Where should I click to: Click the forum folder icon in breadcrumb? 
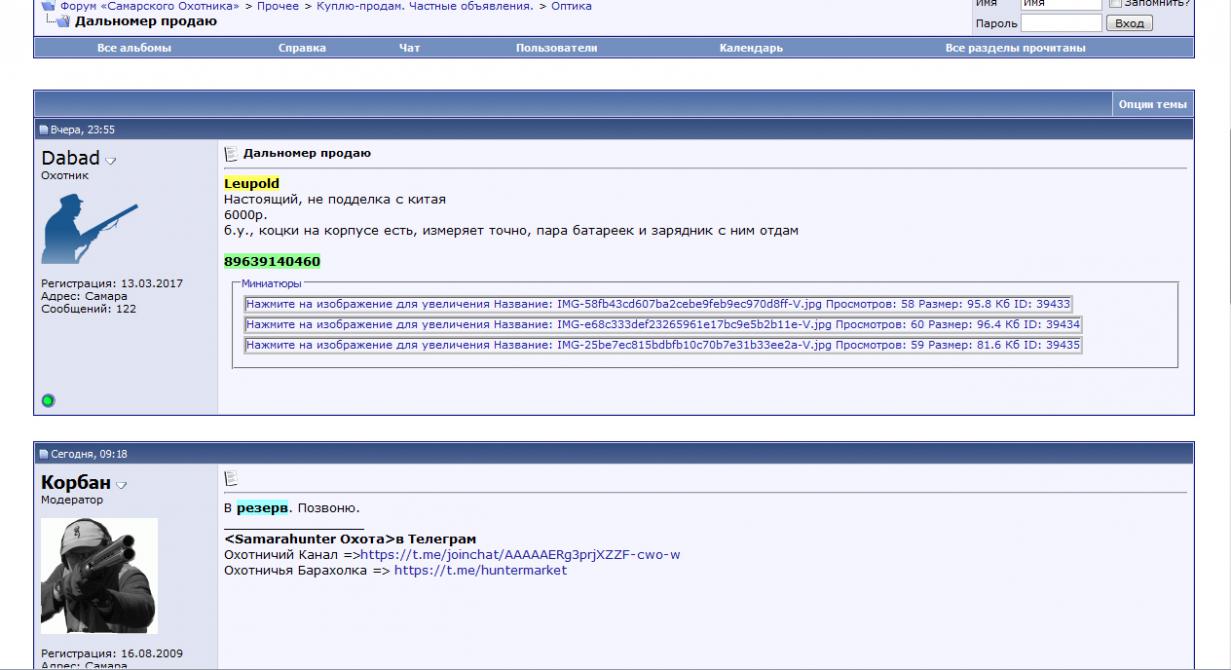[x=47, y=6]
